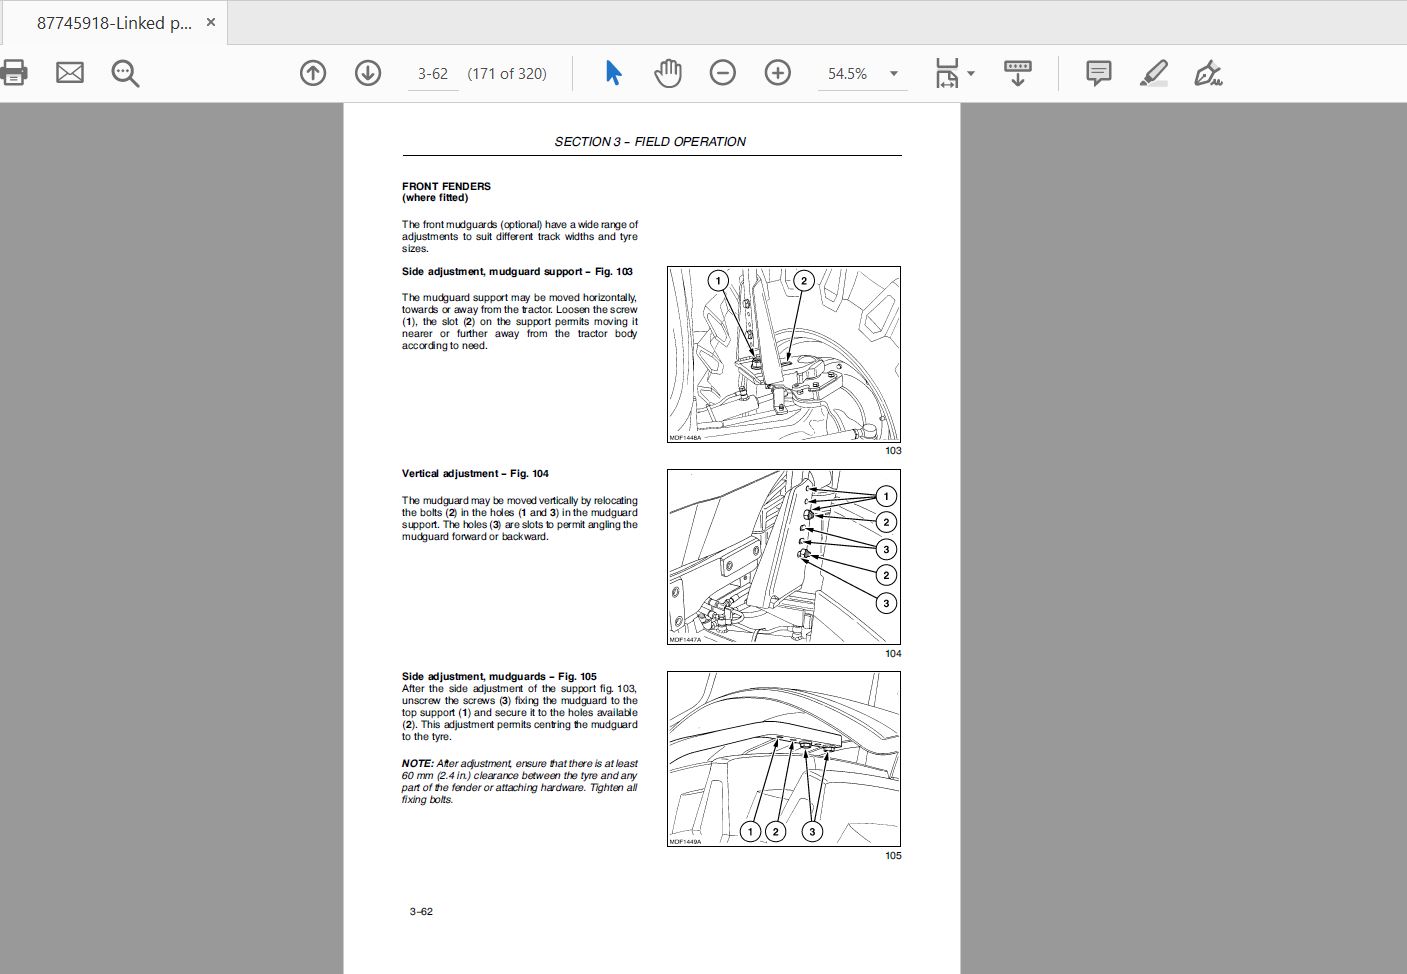Go to previous page arrow
The width and height of the screenshot is (1407, 974).
[313, 73]
